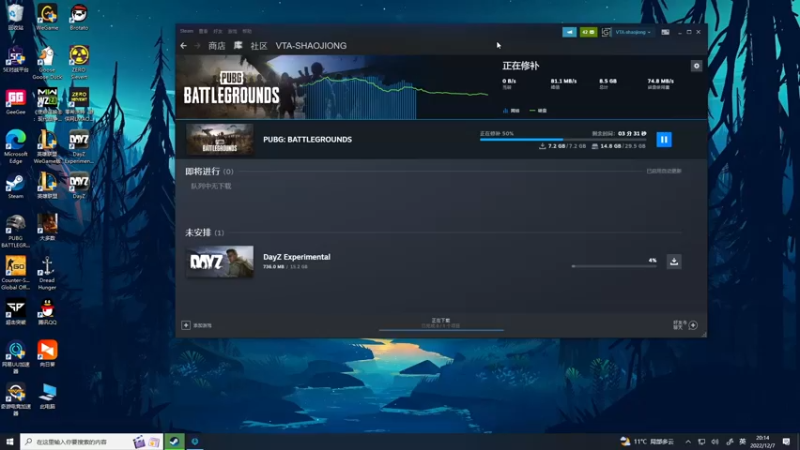
Task: Go back with the Steam back arrow
Action: pyautogui.click(x=184, y=46)
